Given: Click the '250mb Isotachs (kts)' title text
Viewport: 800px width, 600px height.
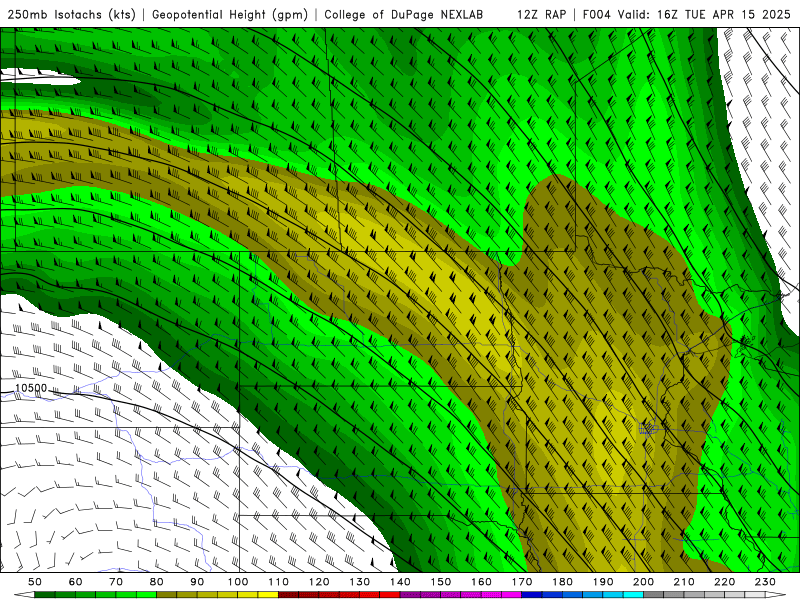Looking at the screenshot, I should [x=71, y=14].
